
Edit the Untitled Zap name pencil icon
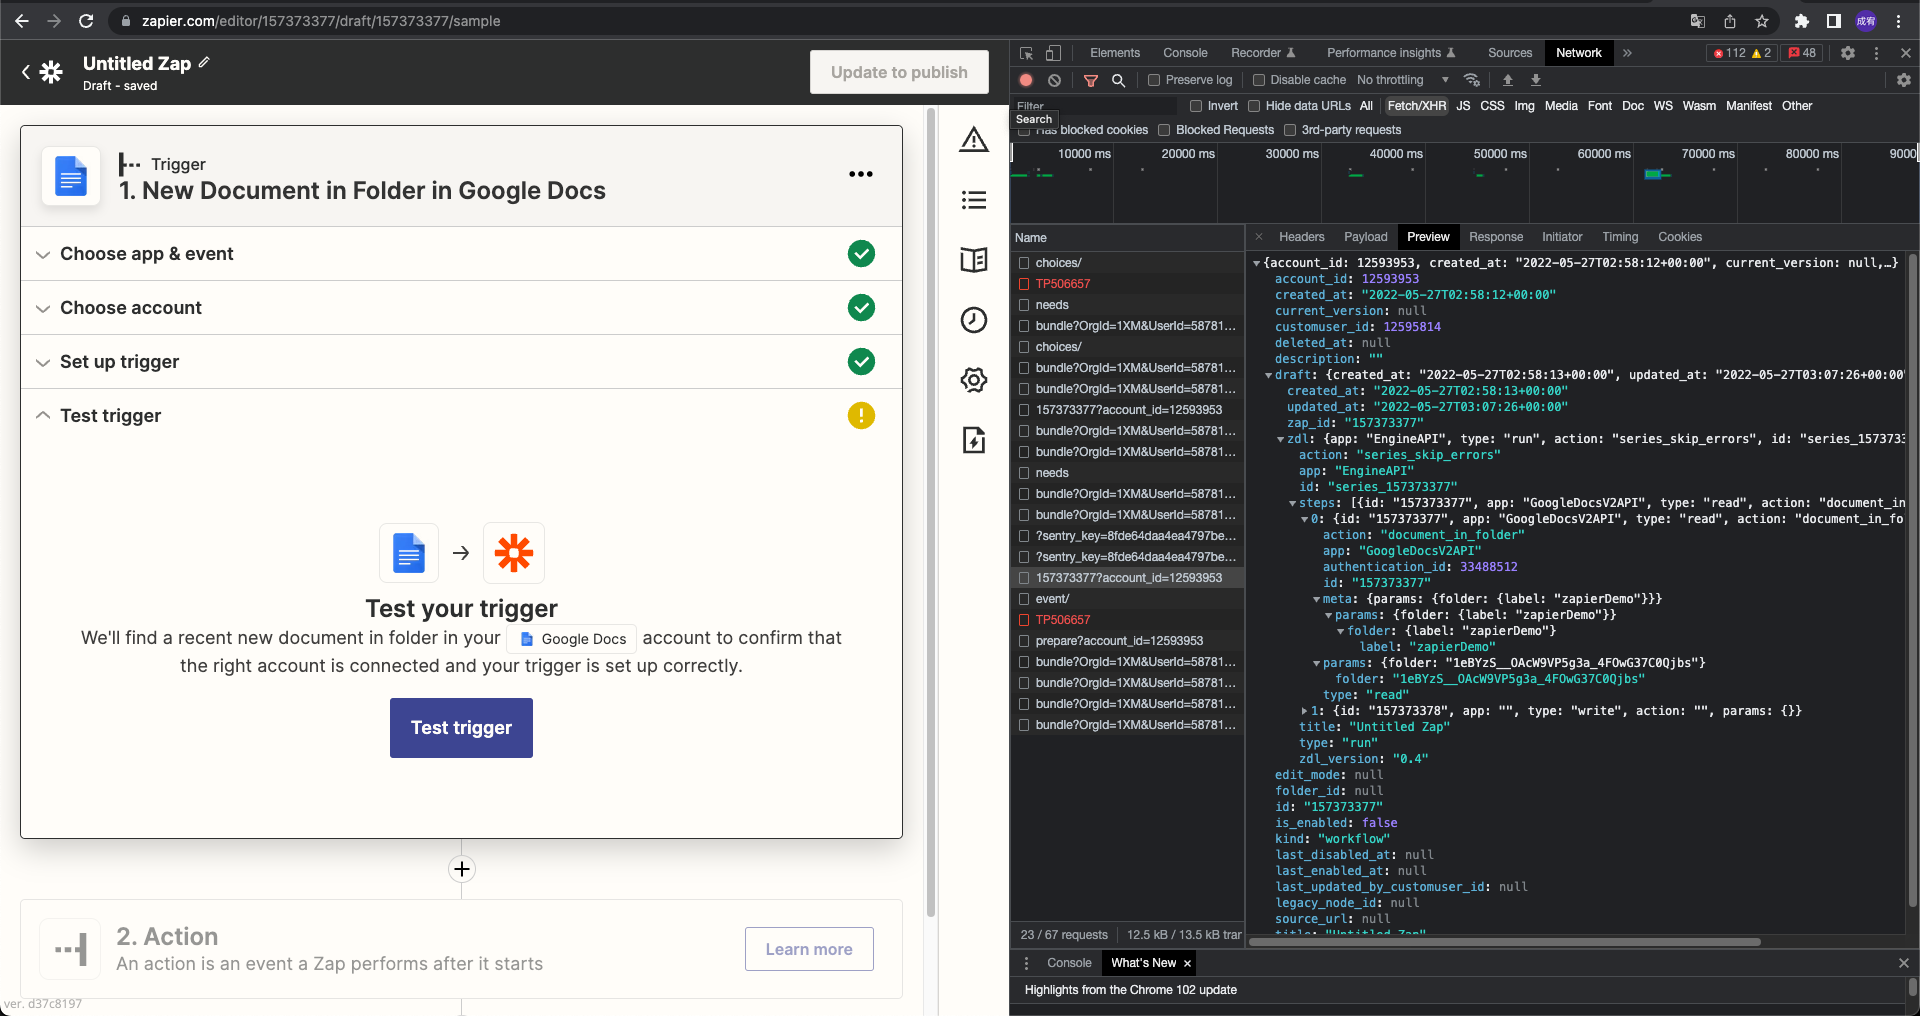pyautogui.click(x=204, y=62)
